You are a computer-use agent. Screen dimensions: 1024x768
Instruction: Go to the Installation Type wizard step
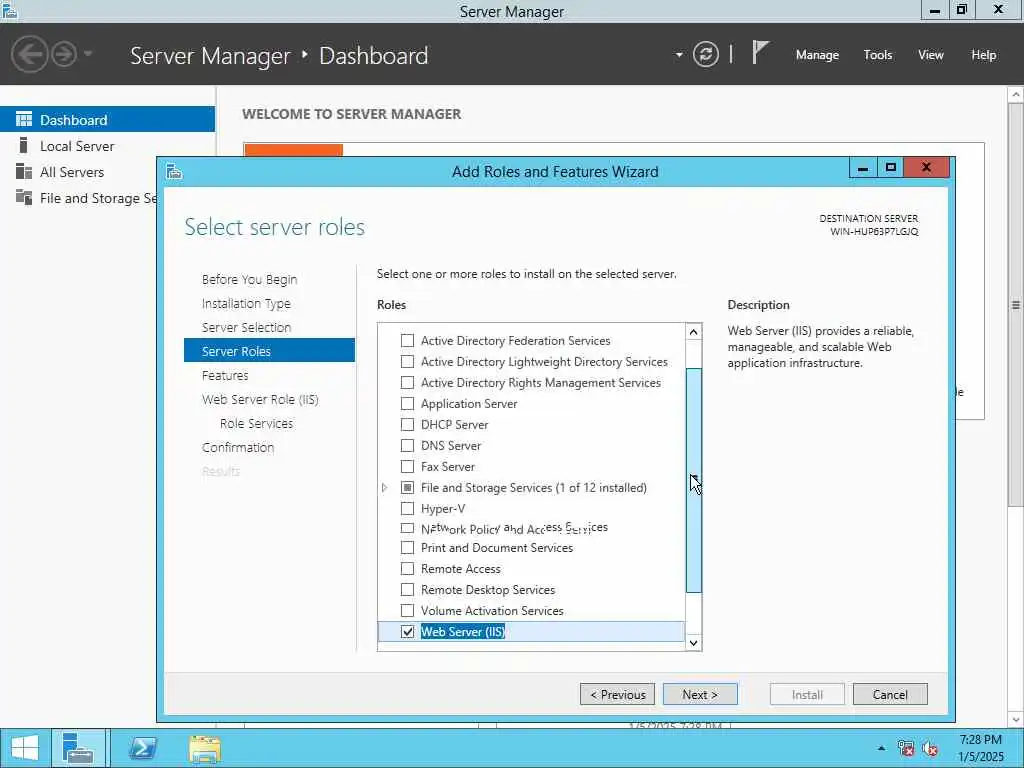246,304
